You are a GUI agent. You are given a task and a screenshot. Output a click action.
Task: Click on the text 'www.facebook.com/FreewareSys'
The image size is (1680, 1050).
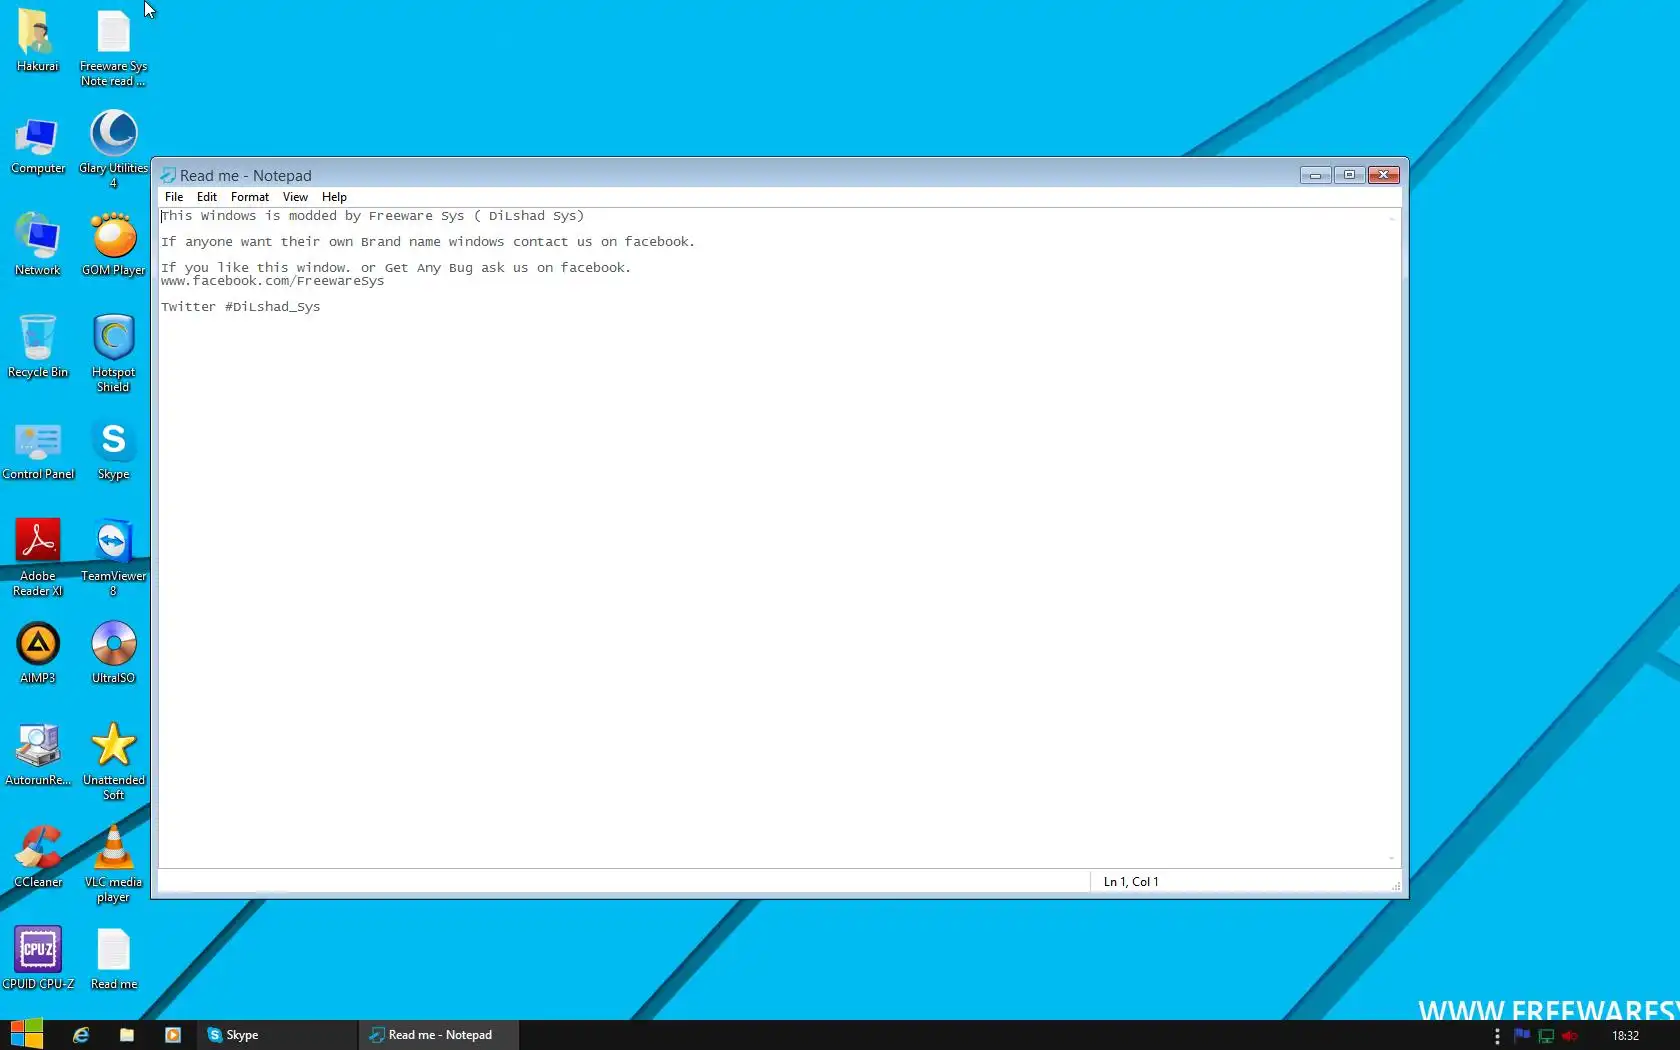click(272, 281)
